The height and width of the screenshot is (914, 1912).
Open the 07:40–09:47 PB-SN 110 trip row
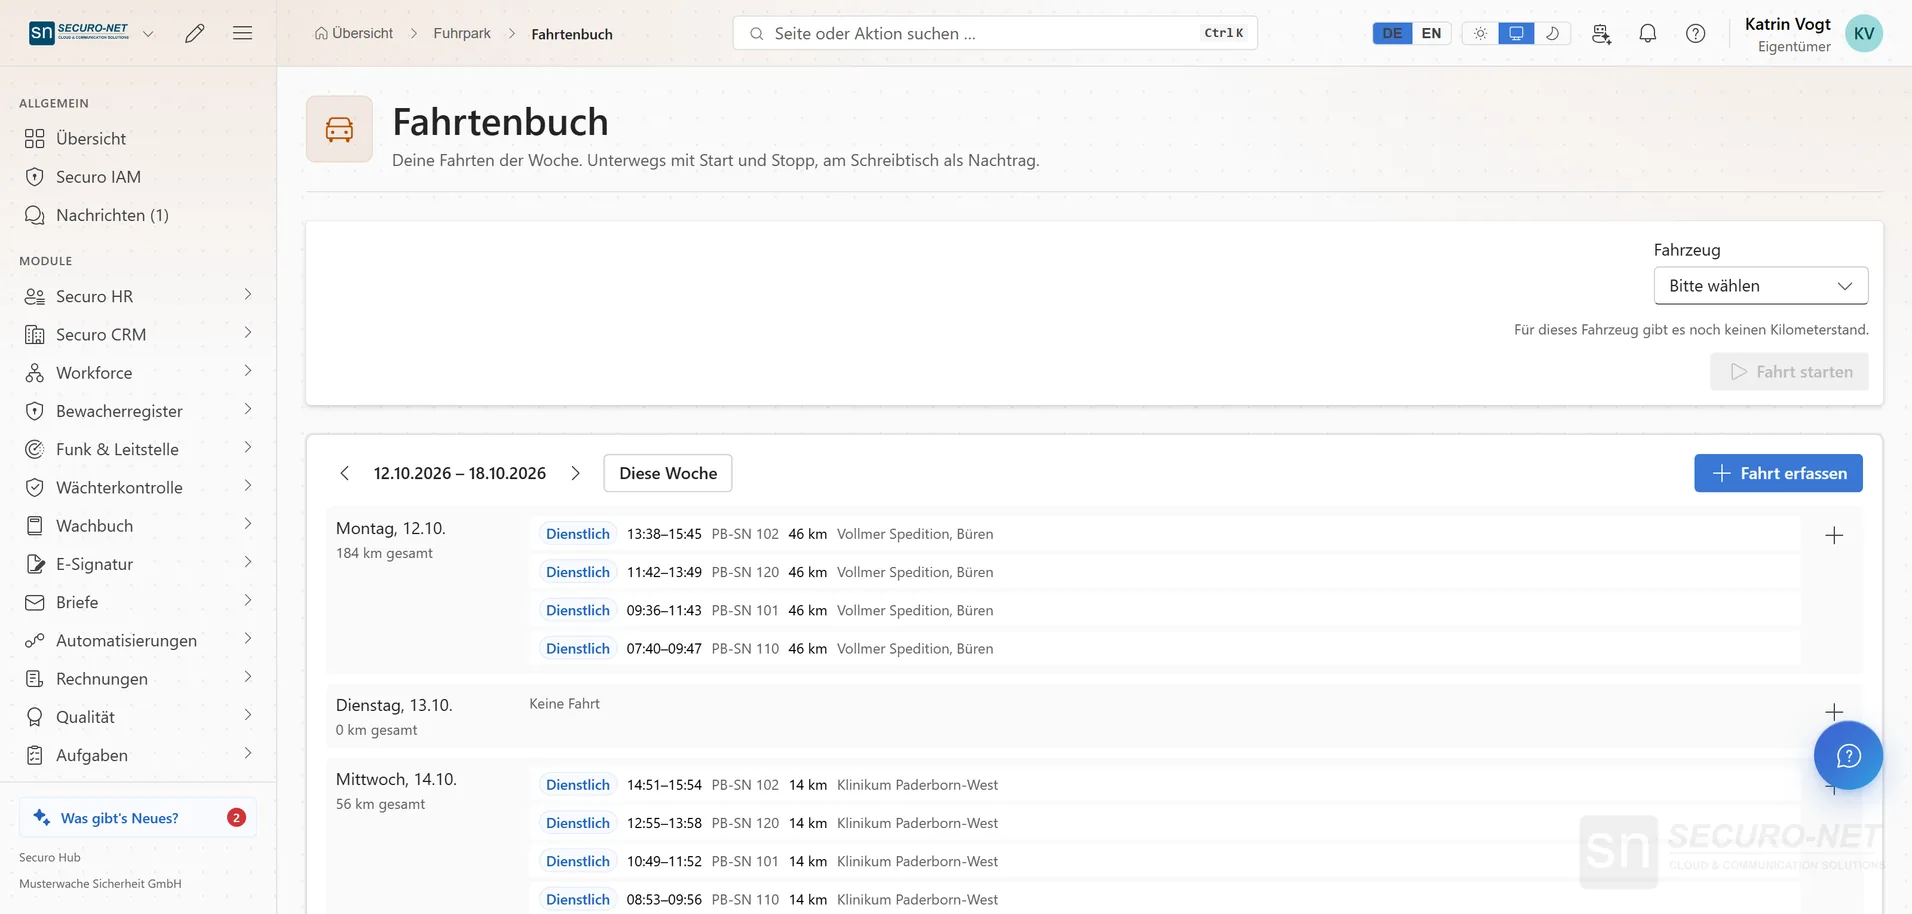1165,648
